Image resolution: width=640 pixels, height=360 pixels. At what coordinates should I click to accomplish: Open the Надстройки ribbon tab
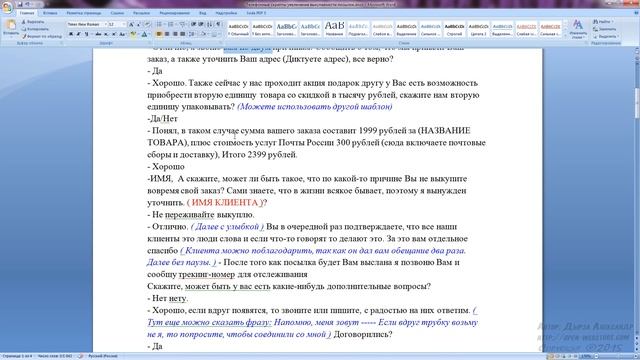tap(226, 13)
